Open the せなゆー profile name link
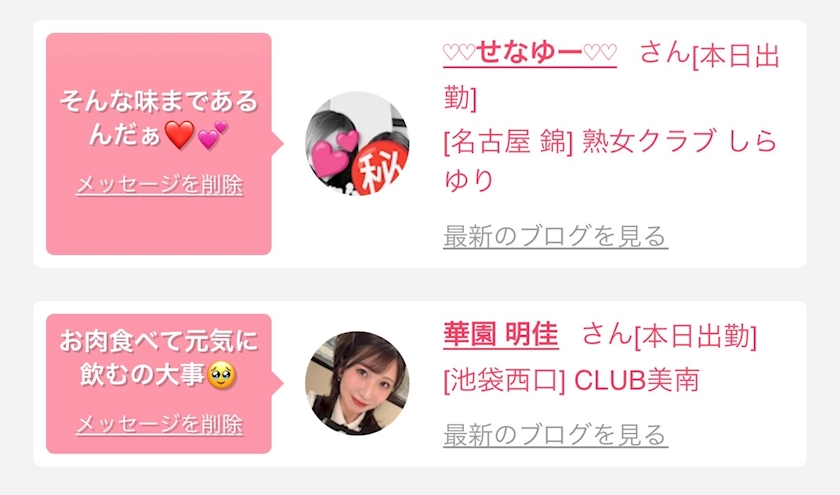Viewport: 840px width, 495px height. coord(530,52)
